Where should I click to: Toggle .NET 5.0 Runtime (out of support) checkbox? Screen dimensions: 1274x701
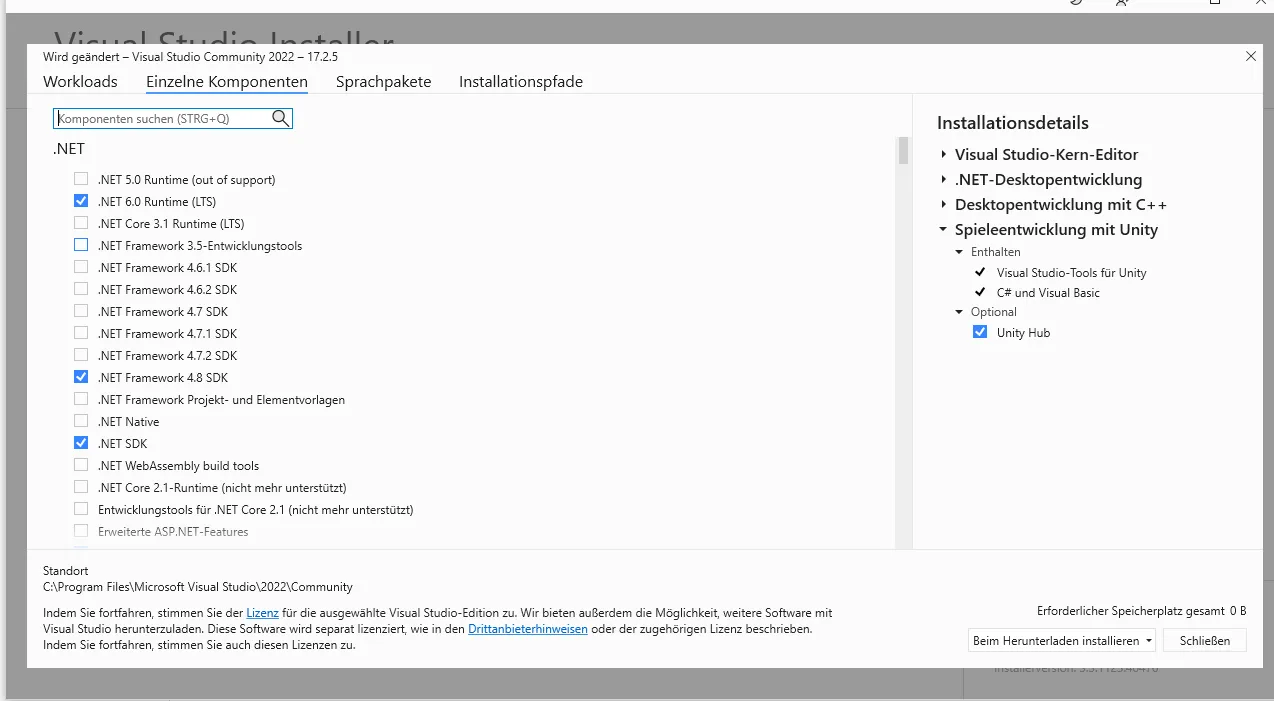pyautogui.click(x=81, y=179)
